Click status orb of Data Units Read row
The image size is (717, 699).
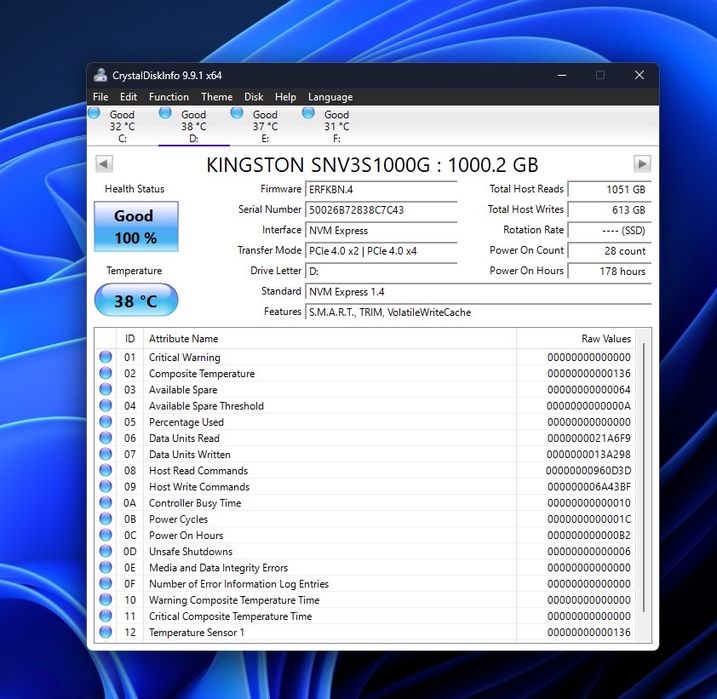(x=106, y=438)
